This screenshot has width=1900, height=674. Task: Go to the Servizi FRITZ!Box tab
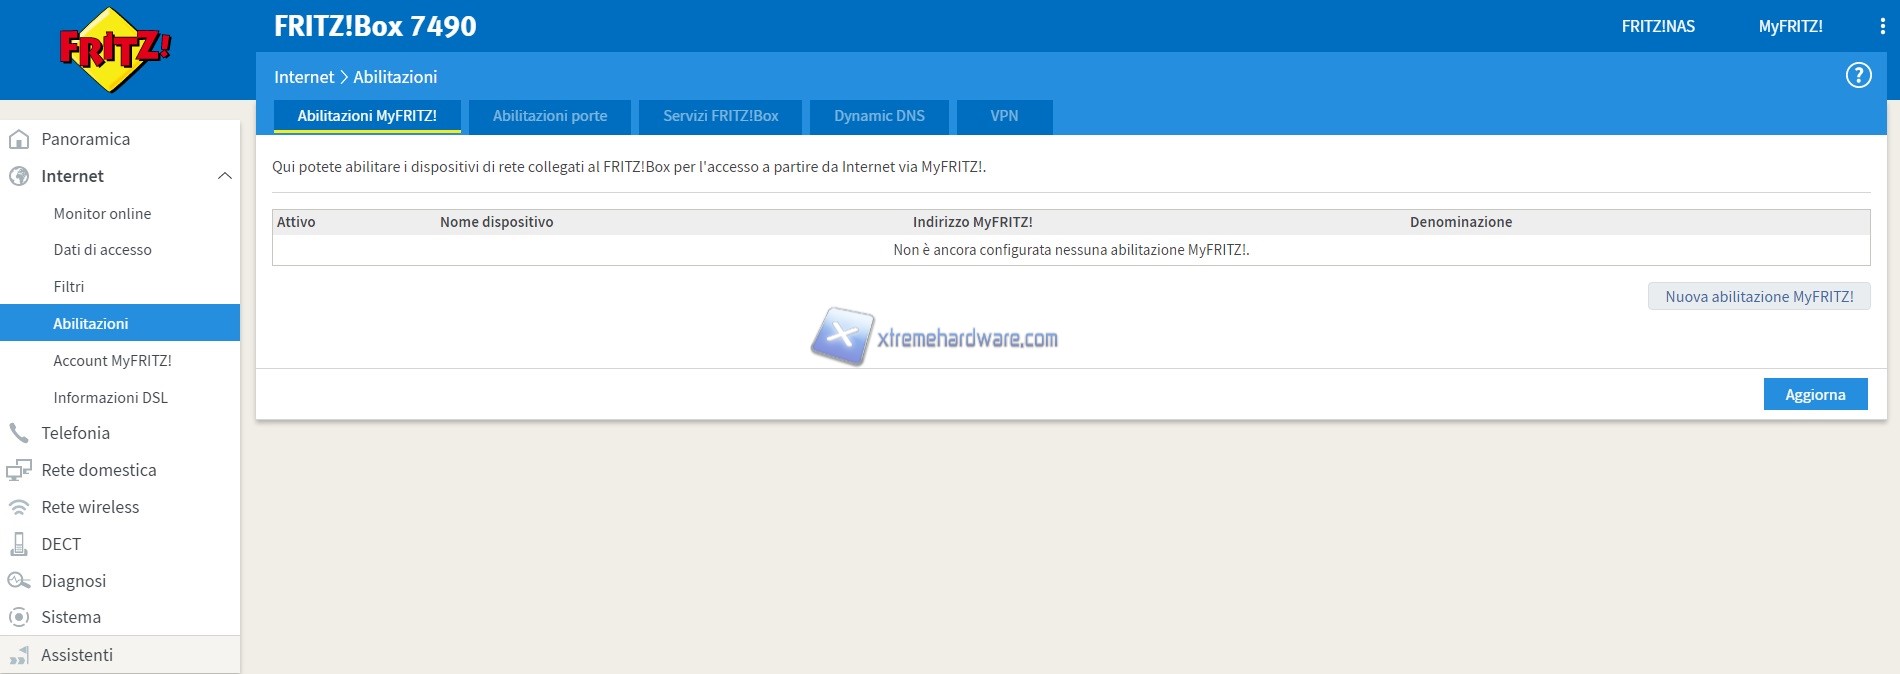(720, 116)
